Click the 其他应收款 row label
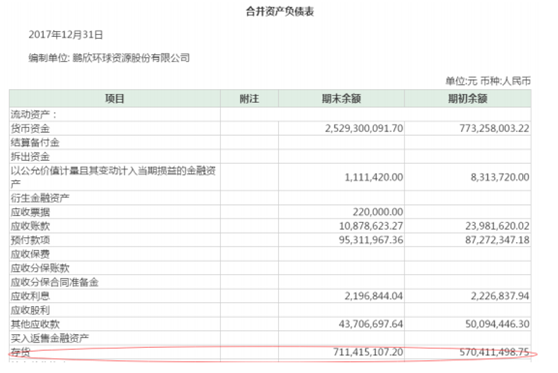Screen dimensions: 558x373 coord(35,324)
